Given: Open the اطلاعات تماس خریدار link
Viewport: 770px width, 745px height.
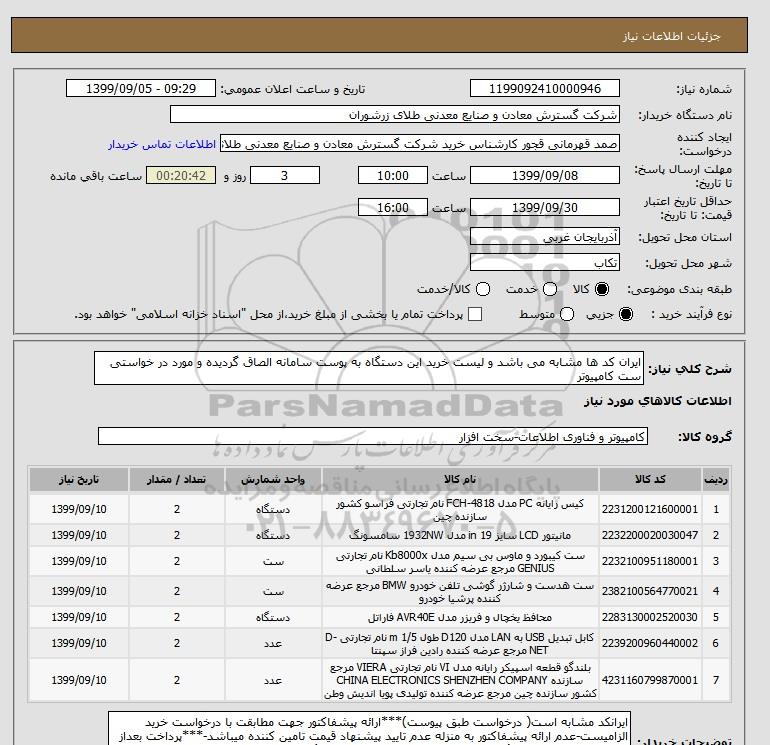Looking at the screenshot, I should [162, 145].
